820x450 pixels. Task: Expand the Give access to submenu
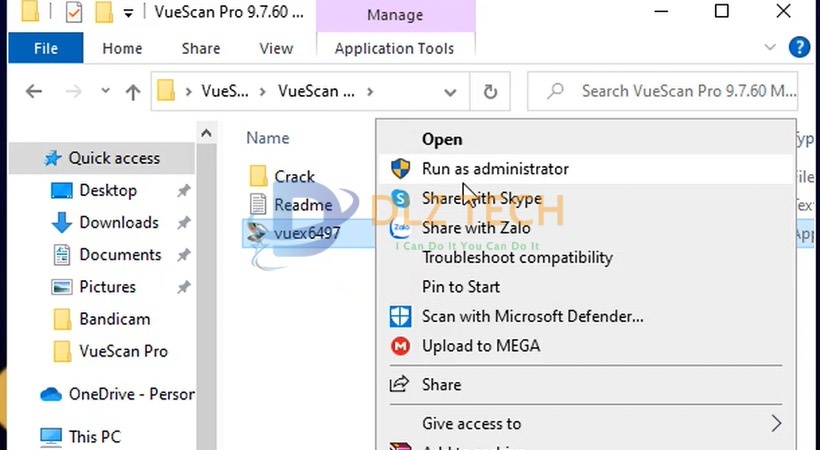tap(776, 423)
